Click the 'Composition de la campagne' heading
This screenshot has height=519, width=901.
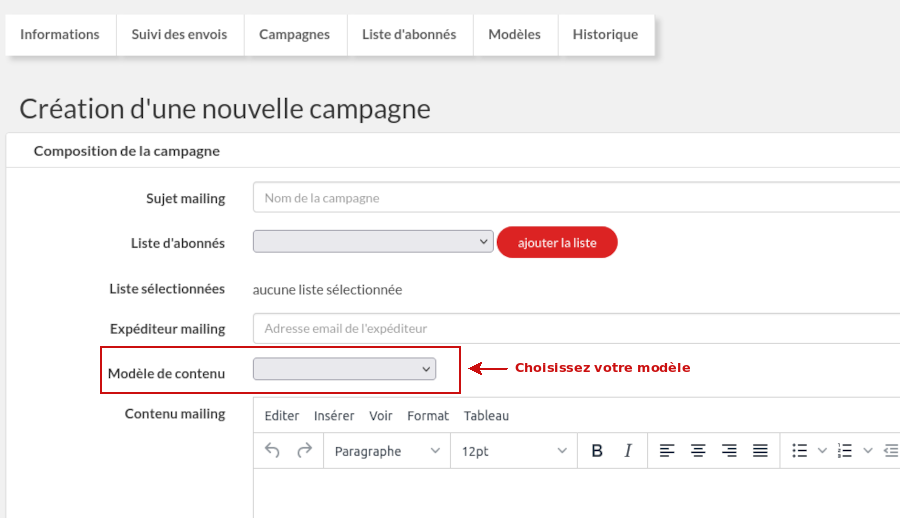coord(126,151)
